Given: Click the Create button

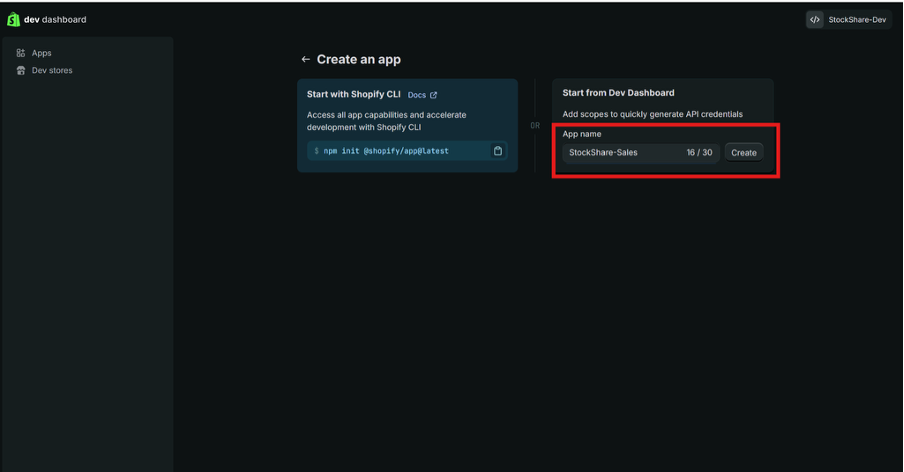Looking at the screenshot, I should pos(744,153).
